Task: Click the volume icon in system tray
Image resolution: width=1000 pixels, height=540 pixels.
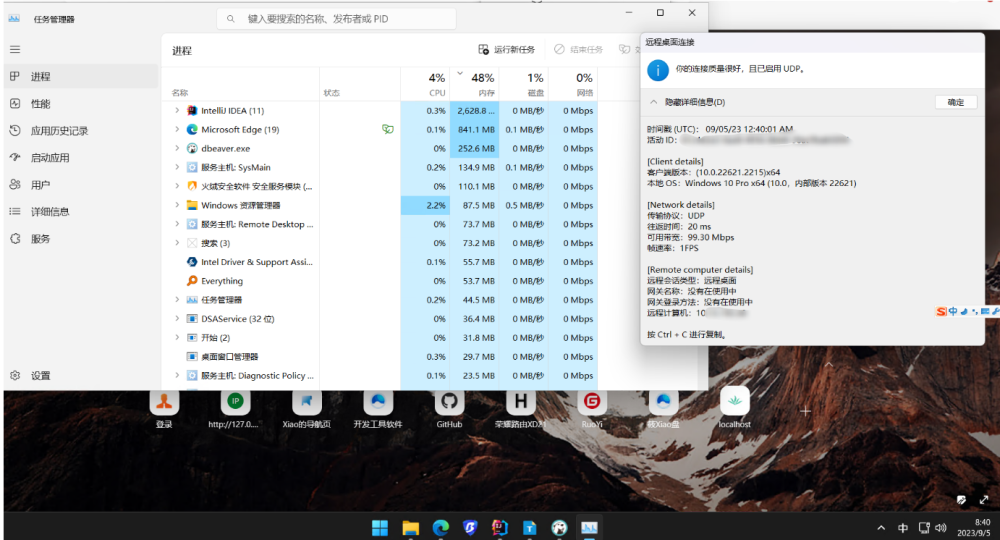Action: point(941,528)
